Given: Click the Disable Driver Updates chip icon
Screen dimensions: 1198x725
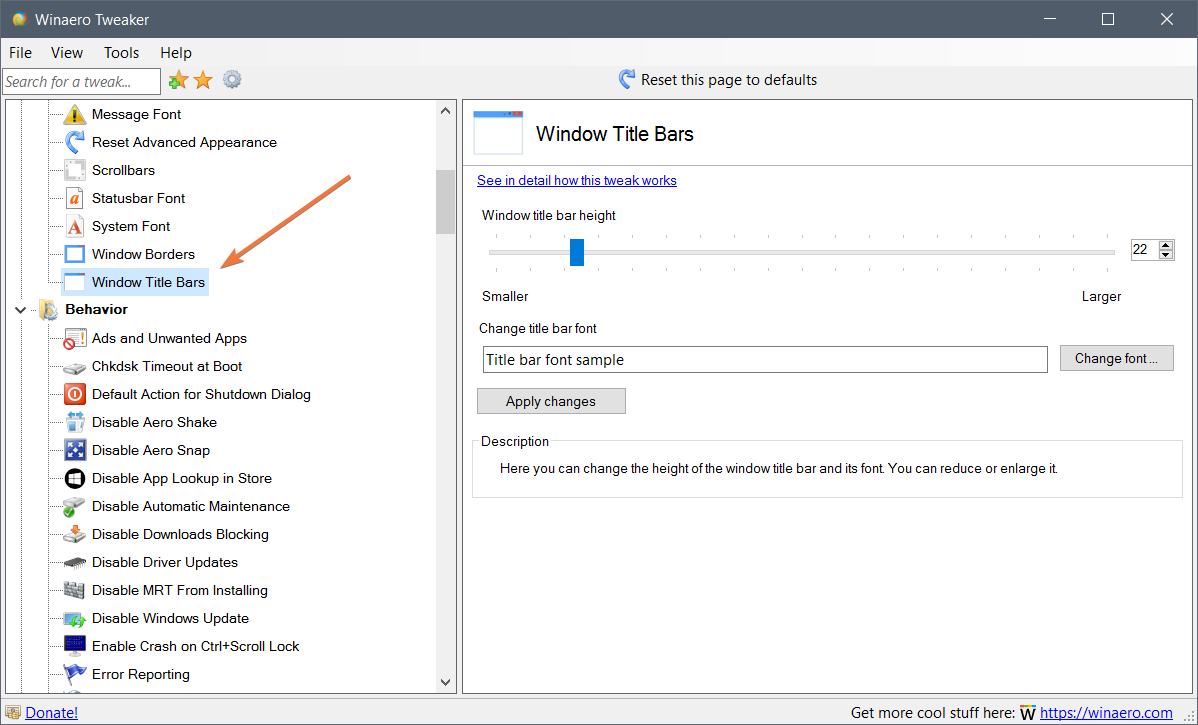Looking at the screenshot, I should [75, 562].
